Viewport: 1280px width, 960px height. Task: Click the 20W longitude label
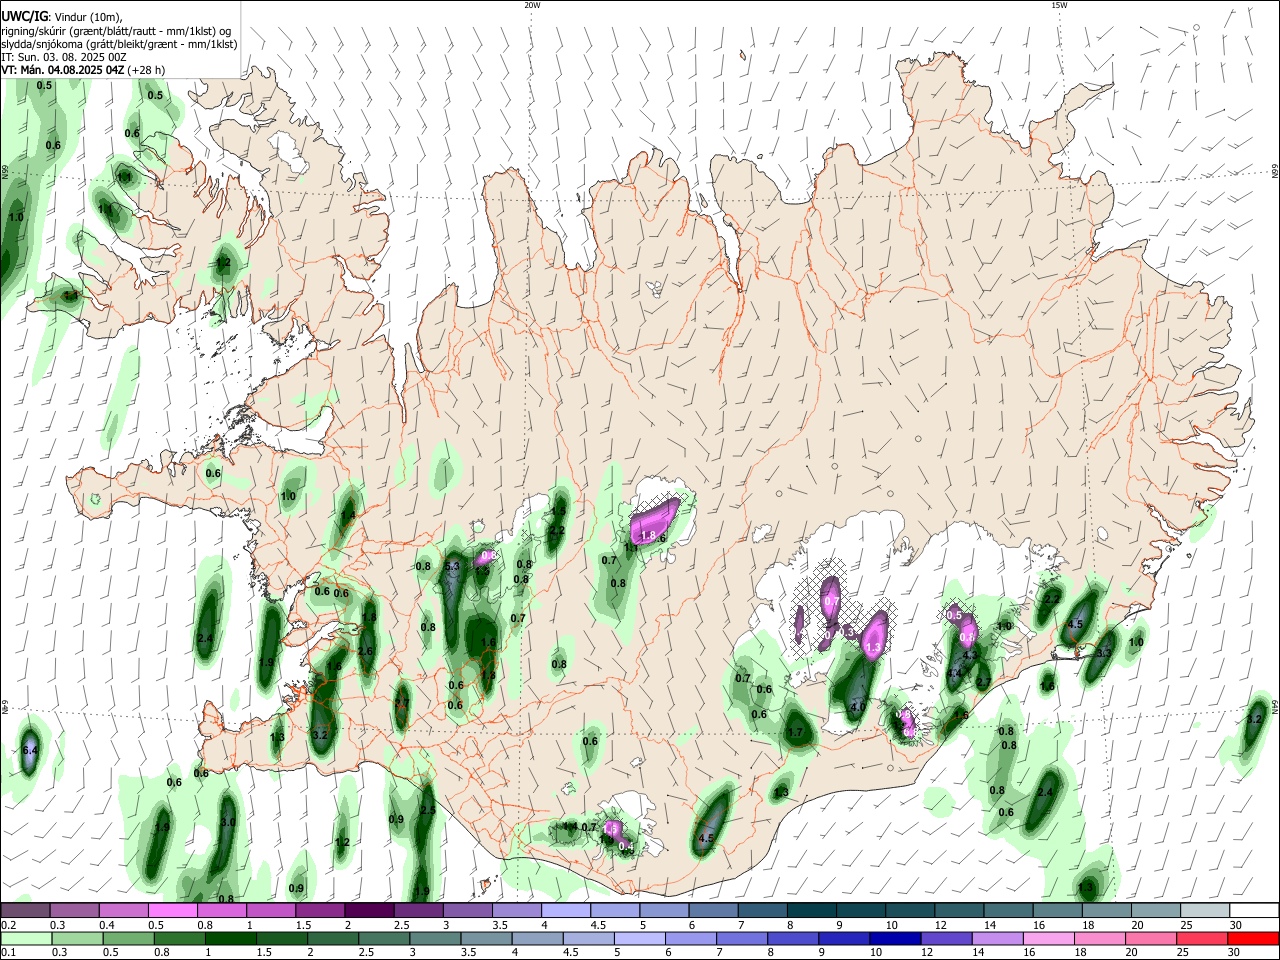[x=532, y=5]
